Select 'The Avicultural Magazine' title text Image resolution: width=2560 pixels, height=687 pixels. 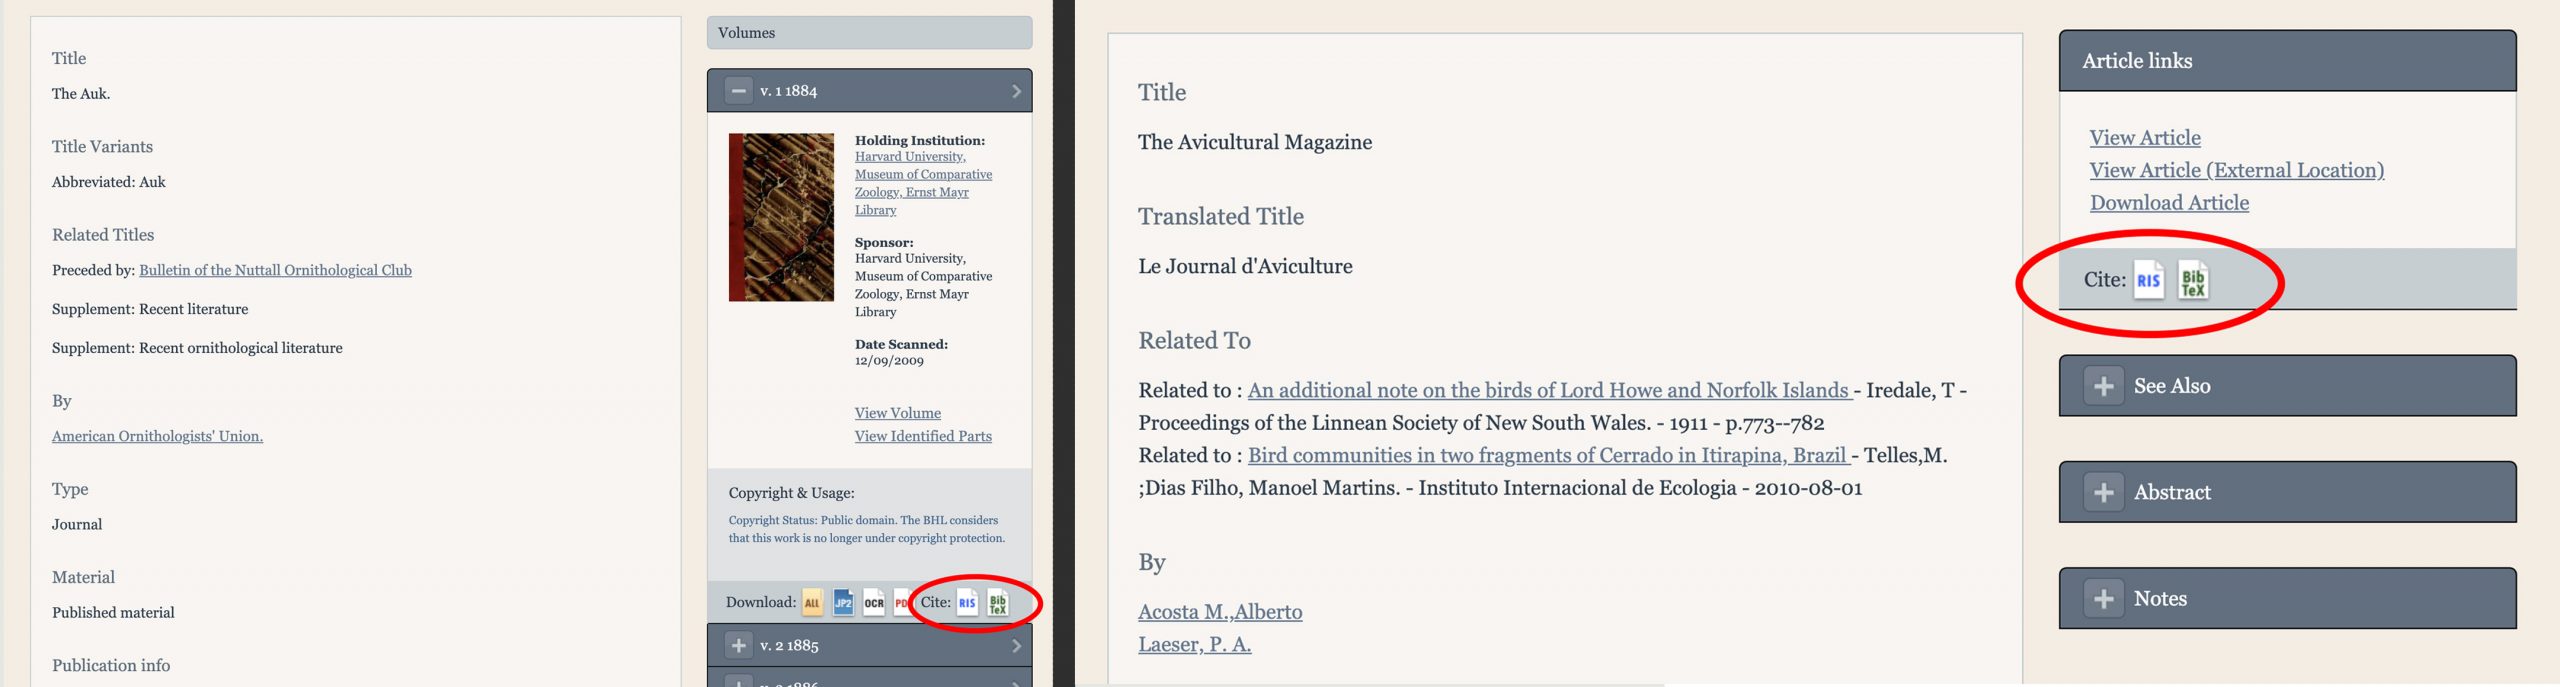[1255, 142]
